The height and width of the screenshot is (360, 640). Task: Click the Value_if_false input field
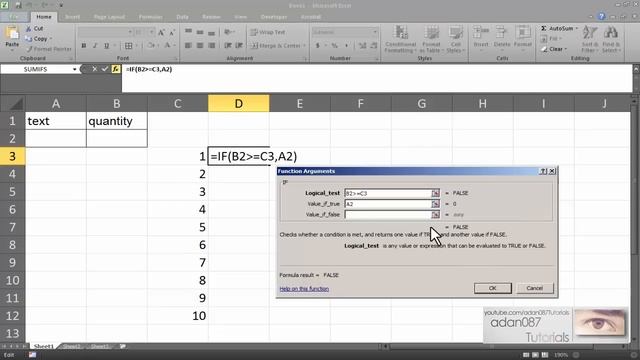pos(388,215)
